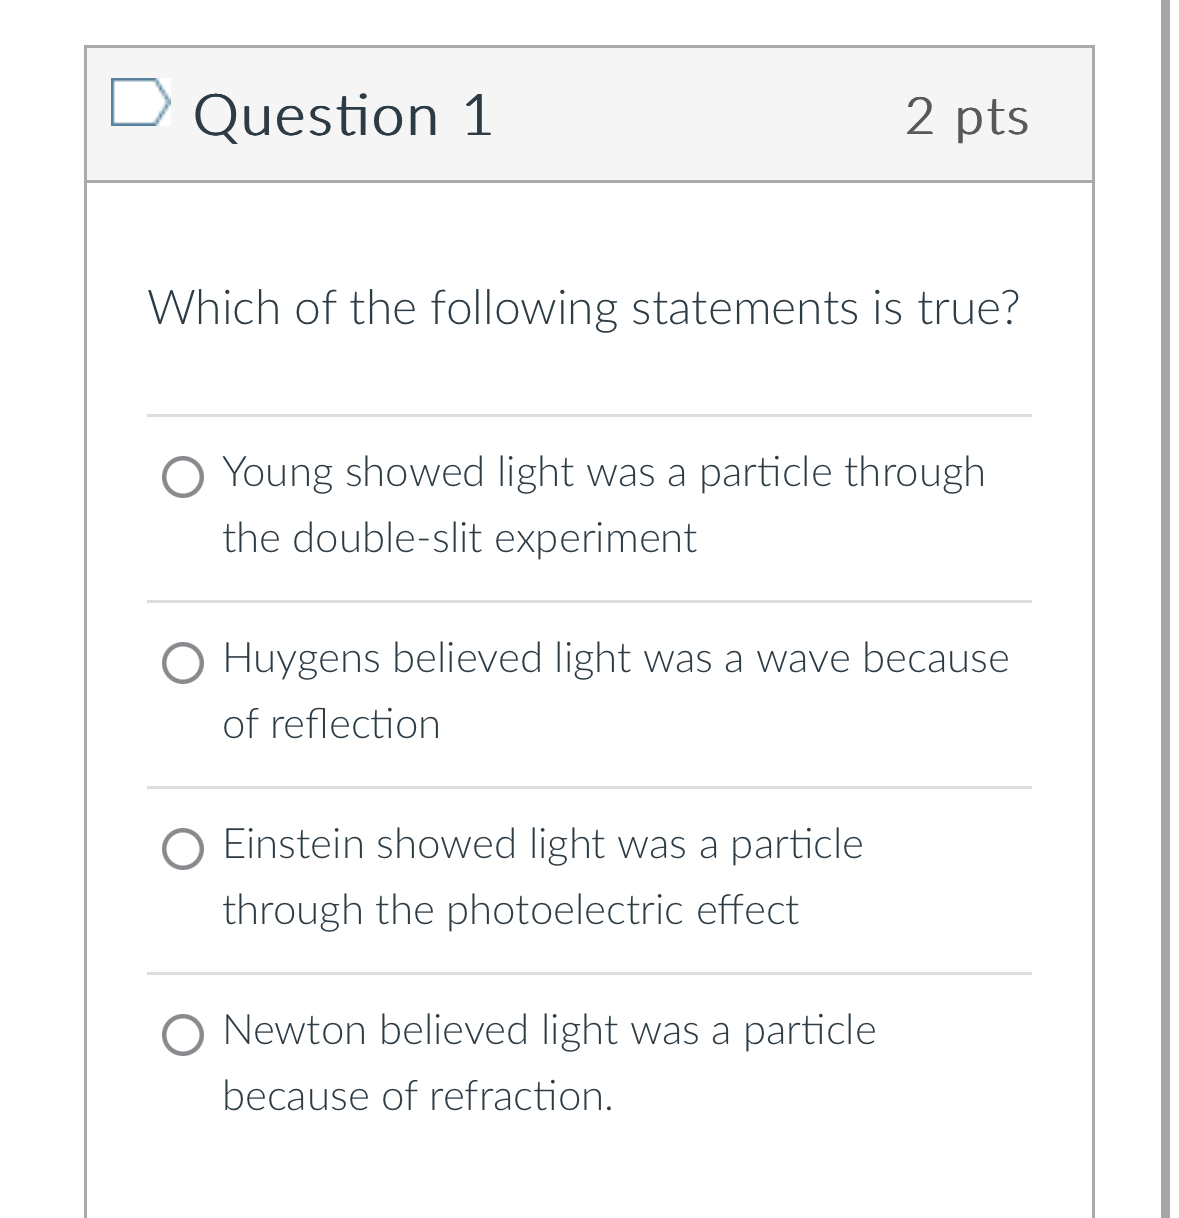Viewport: 1179px width, 1218px height.
Task: Pick the Newton refraction radio button
Action: [182, 1036]
